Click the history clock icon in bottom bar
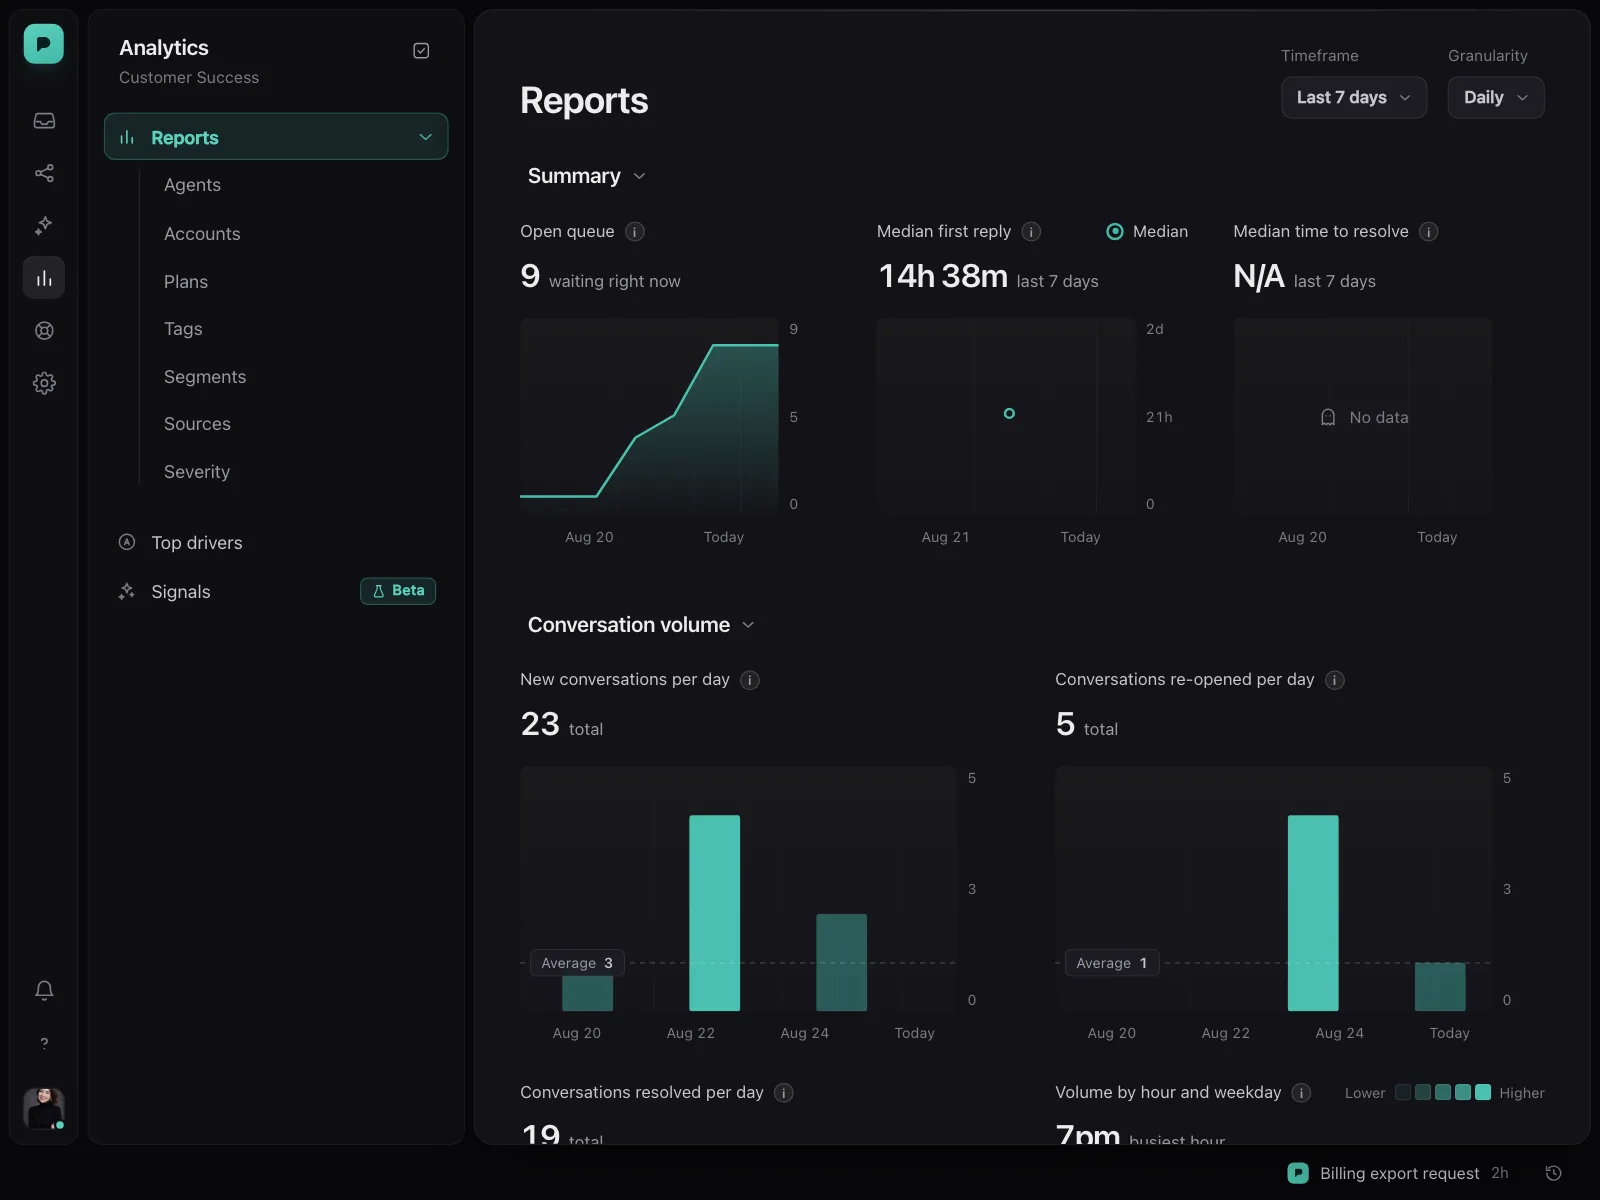This screenshot has width=1600, height=1200. click(x=1554, y=1173)
